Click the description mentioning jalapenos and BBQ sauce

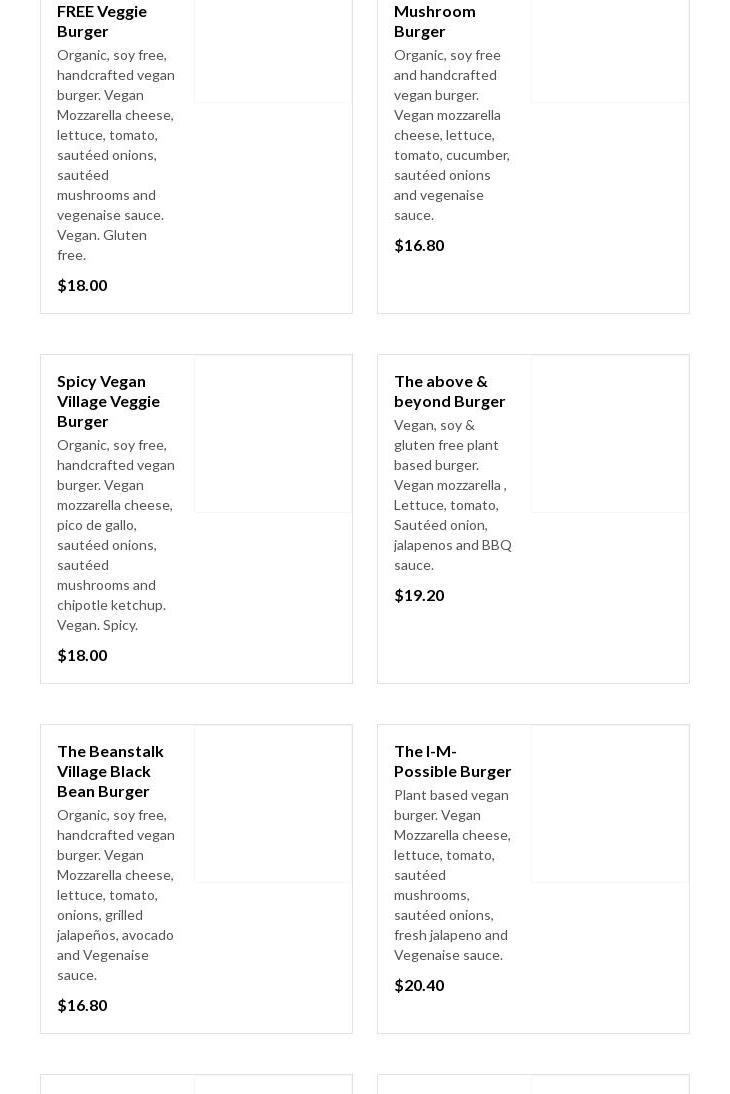tap(453, 495)
